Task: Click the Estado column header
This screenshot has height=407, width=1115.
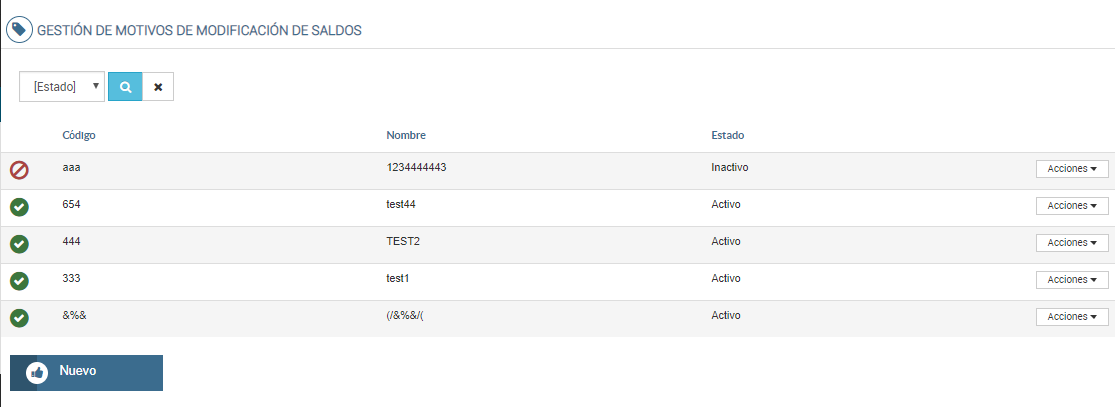Action: [x=727, y=135]
